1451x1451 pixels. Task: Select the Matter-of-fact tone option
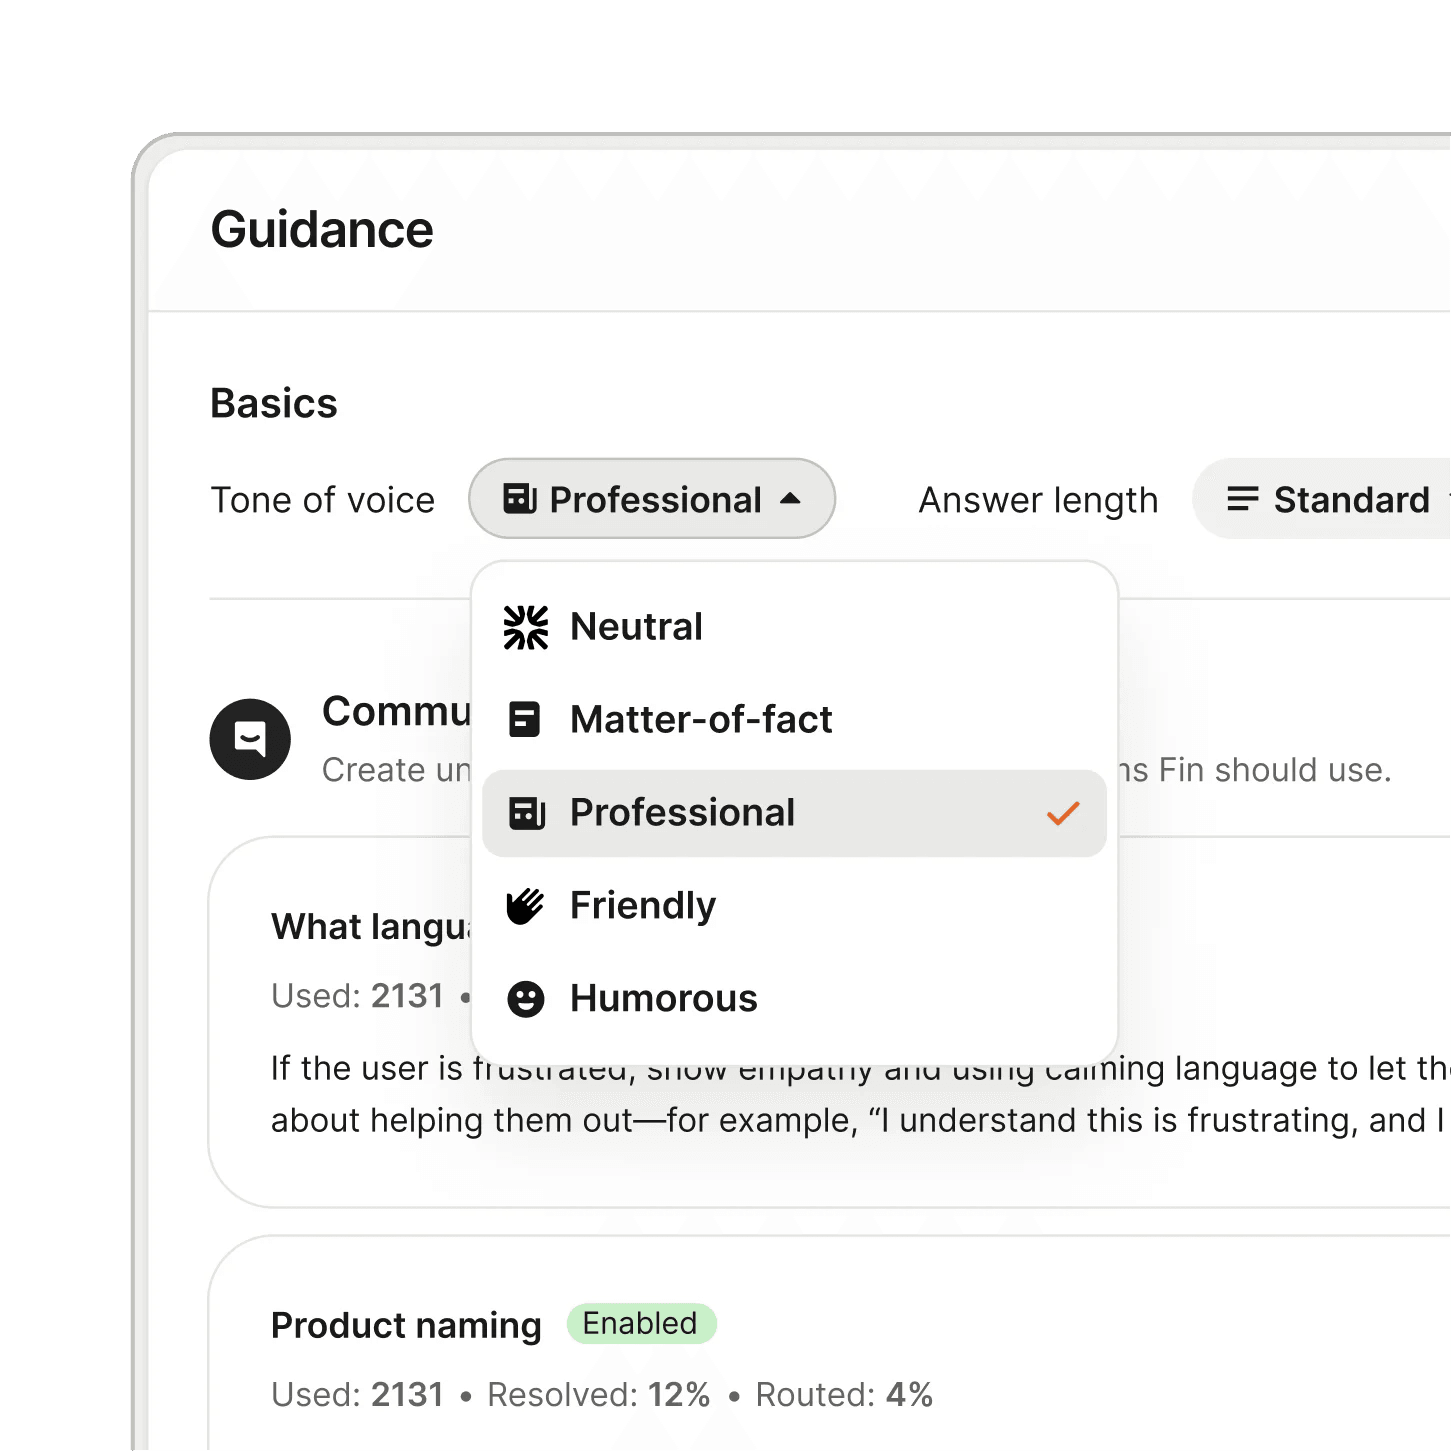click(701, 720)
